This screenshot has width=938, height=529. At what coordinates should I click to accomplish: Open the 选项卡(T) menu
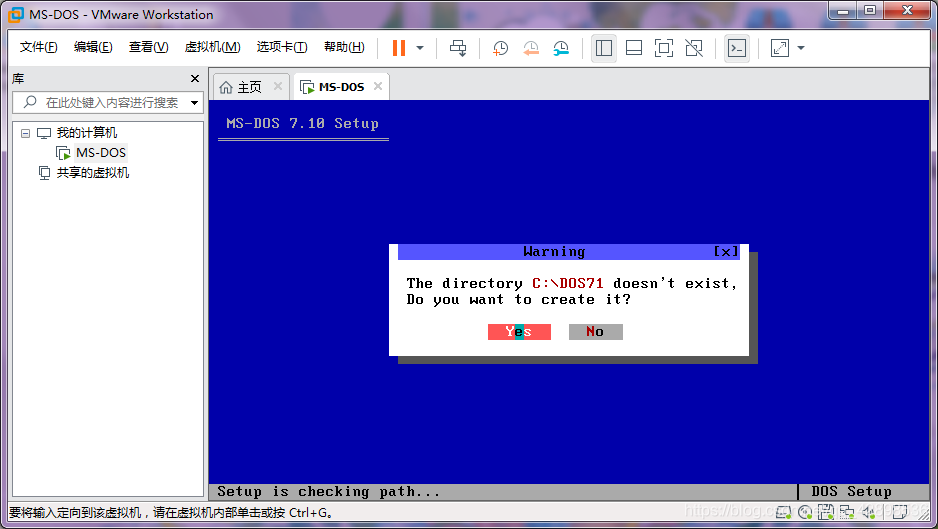[282, 47]
